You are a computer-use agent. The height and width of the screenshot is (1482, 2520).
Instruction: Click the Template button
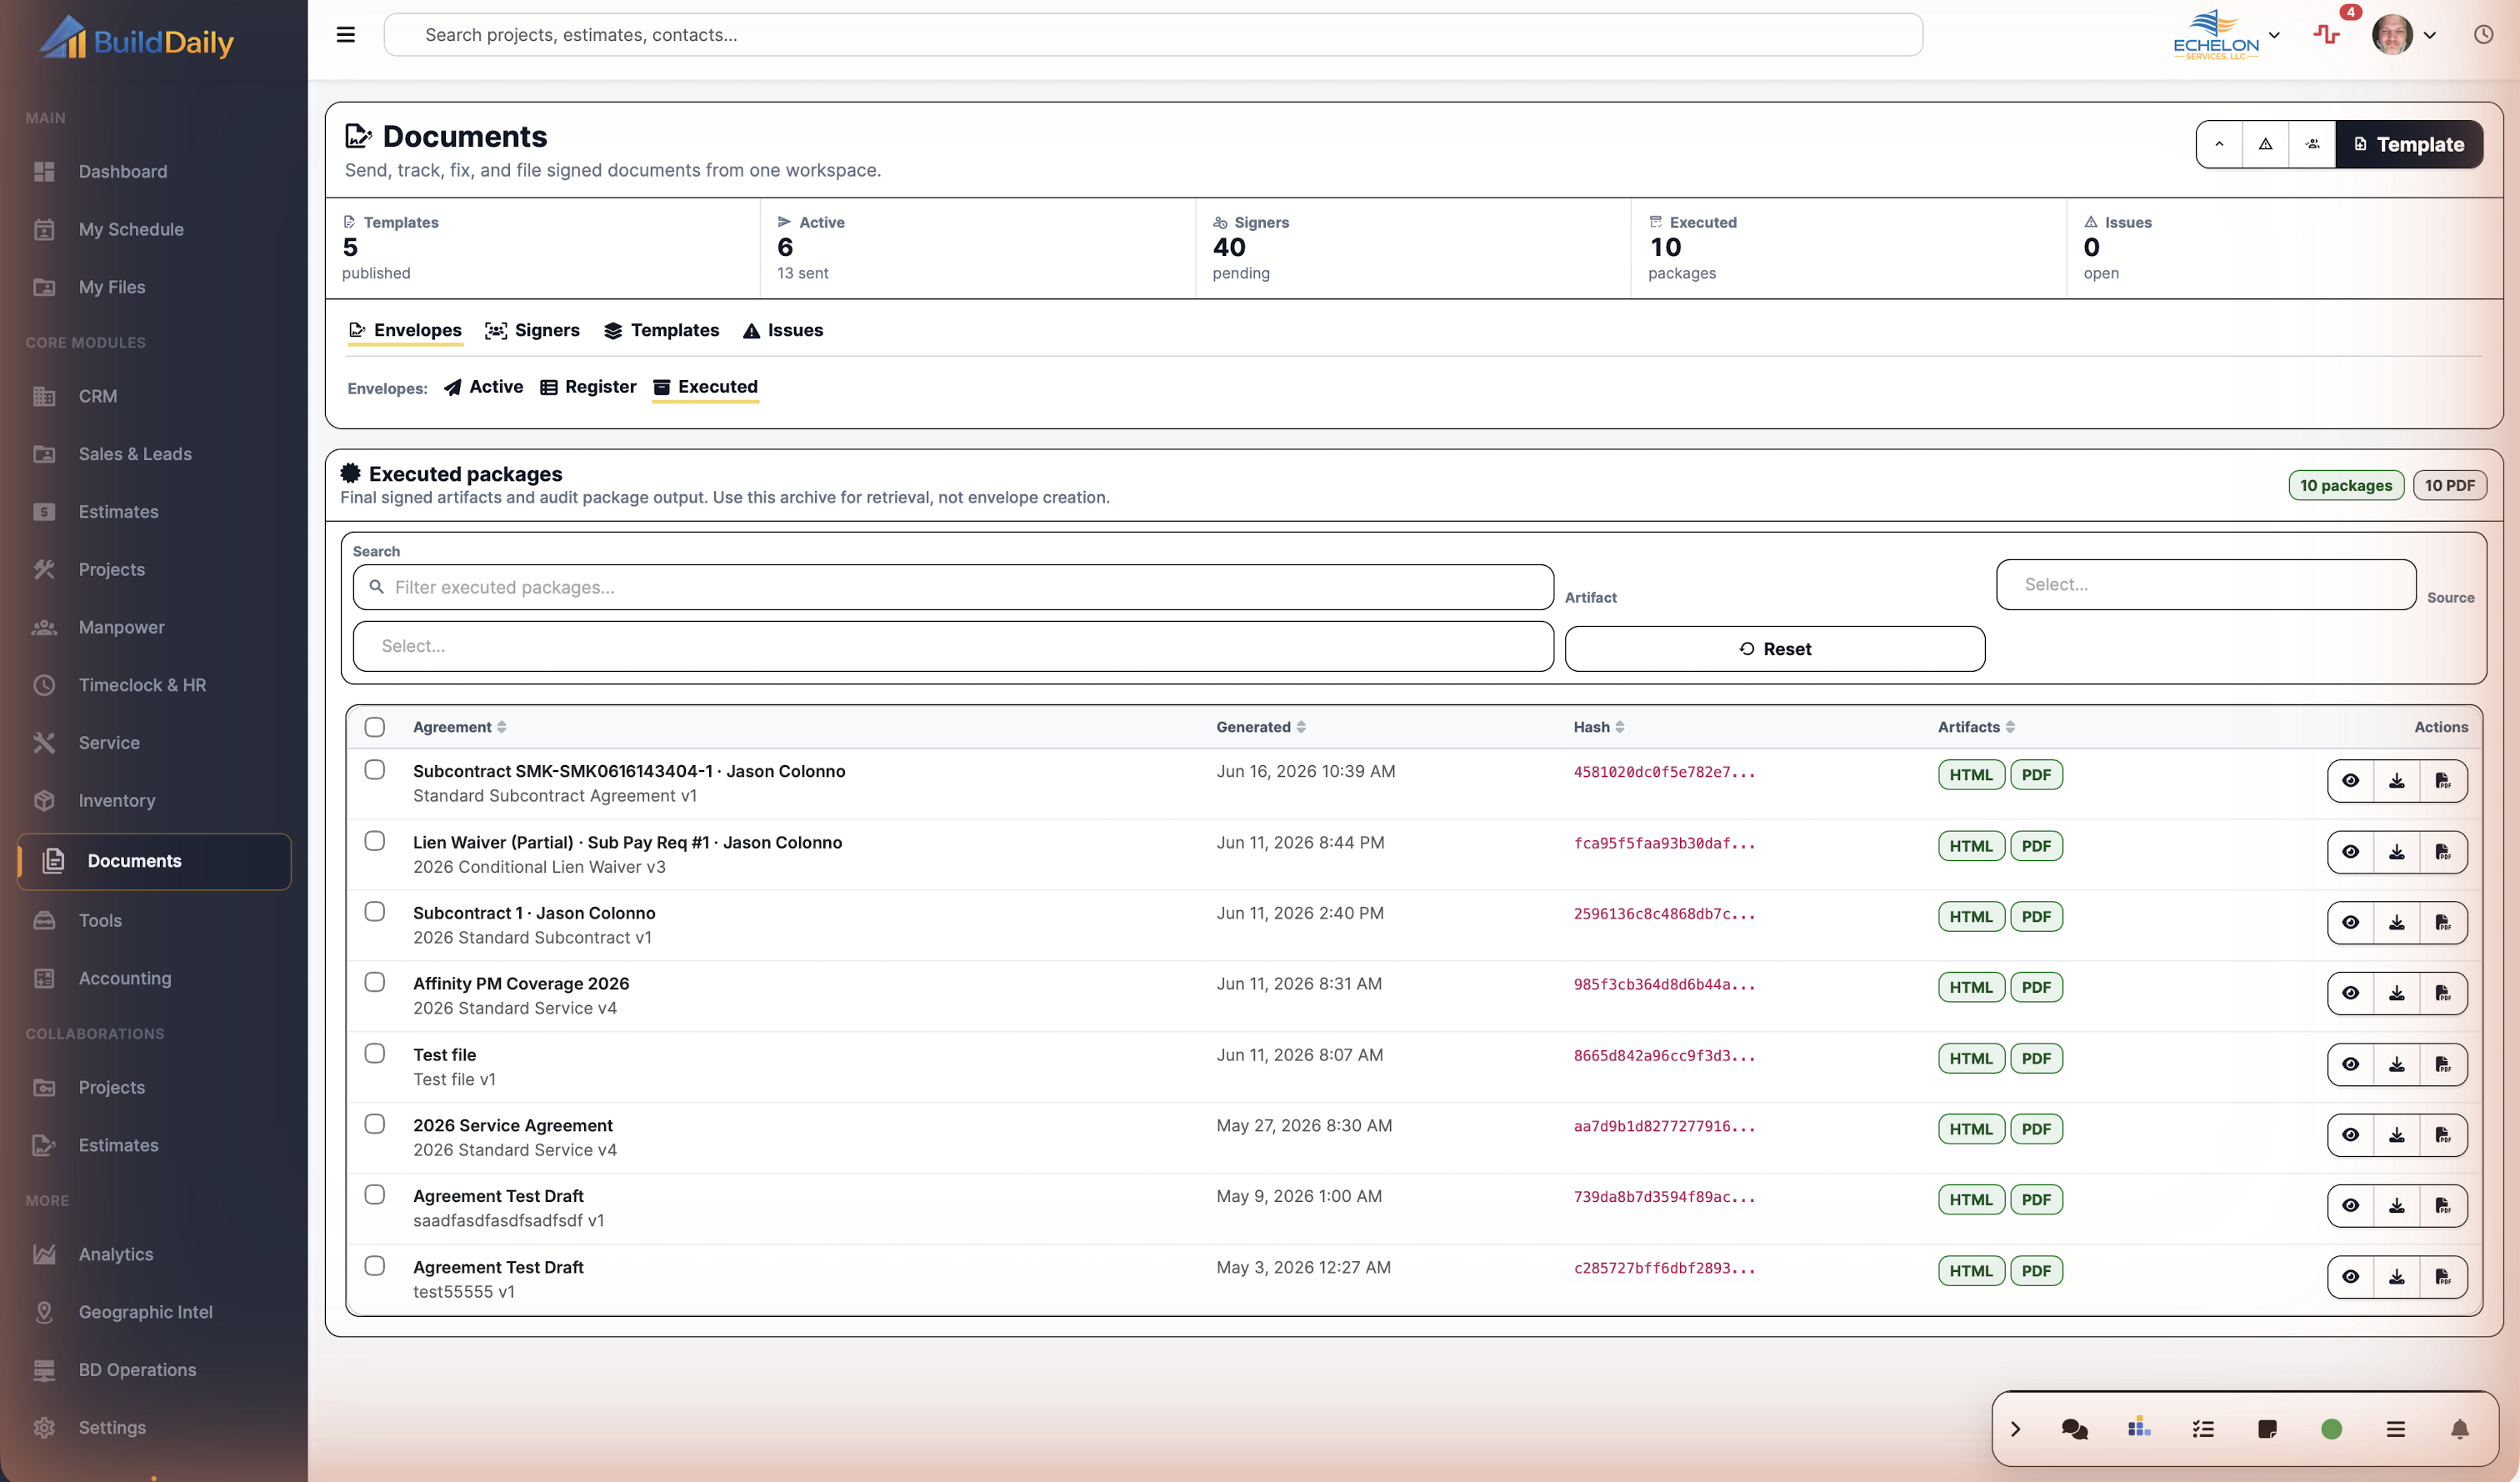(2408, 144)
